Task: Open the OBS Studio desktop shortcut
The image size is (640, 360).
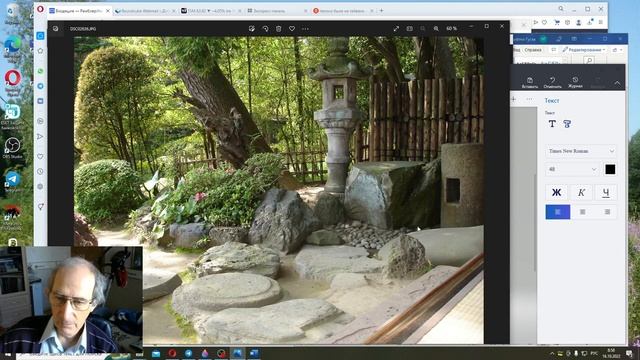Action: pos(13,148)
